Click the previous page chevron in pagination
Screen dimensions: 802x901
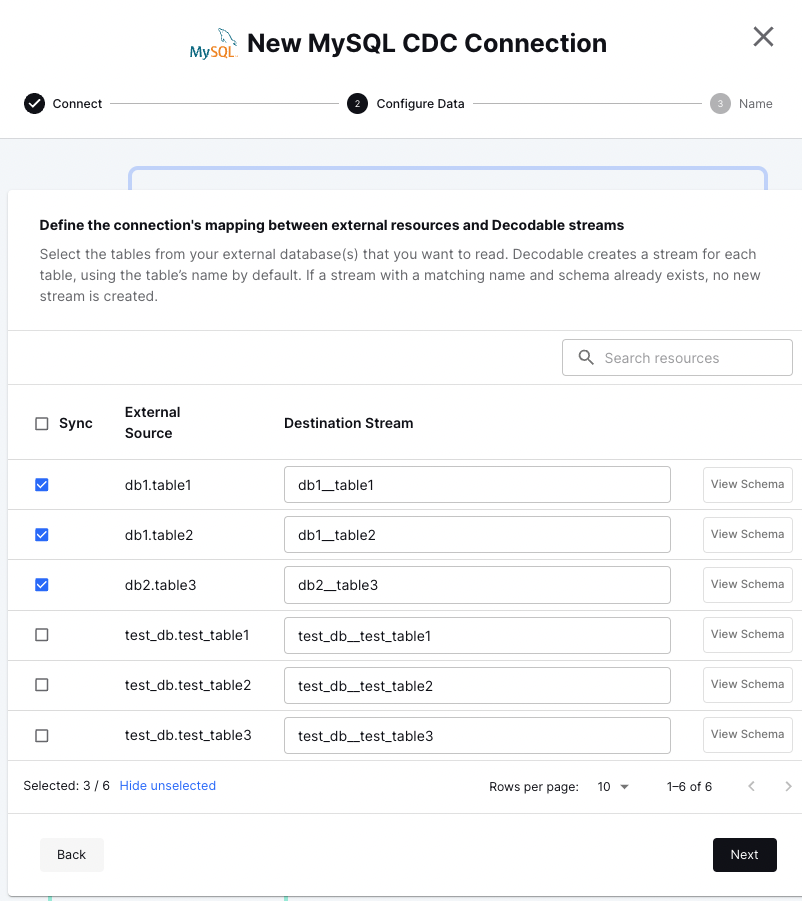tap(751, 787)
